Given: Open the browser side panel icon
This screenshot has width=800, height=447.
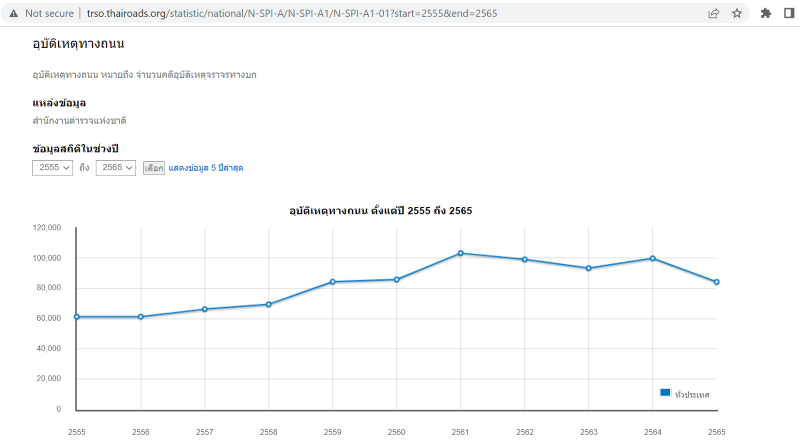Looking at the screenshot, I should pyautogui.click(x=789, y=14).
